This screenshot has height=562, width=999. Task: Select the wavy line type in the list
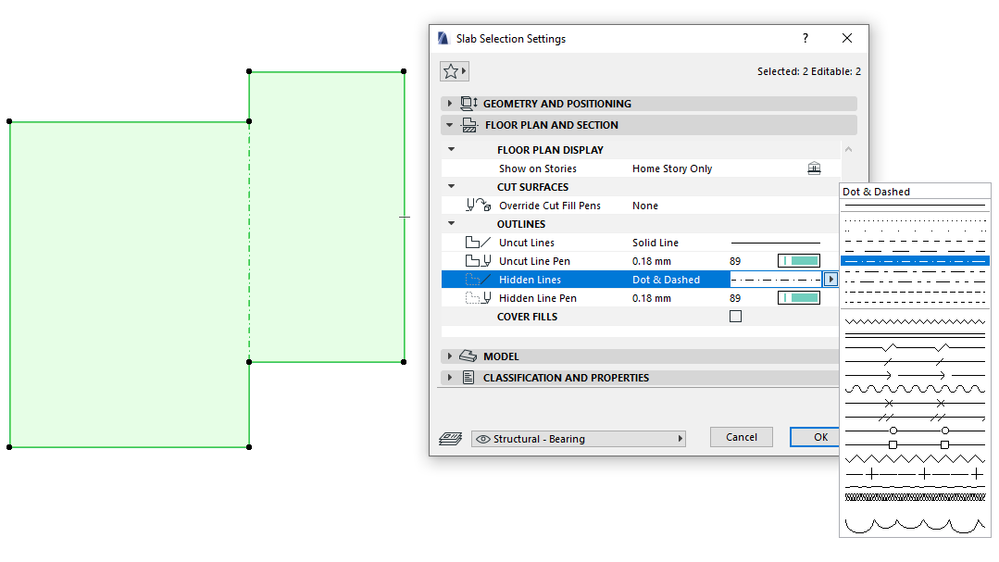[x=915, y=389]
